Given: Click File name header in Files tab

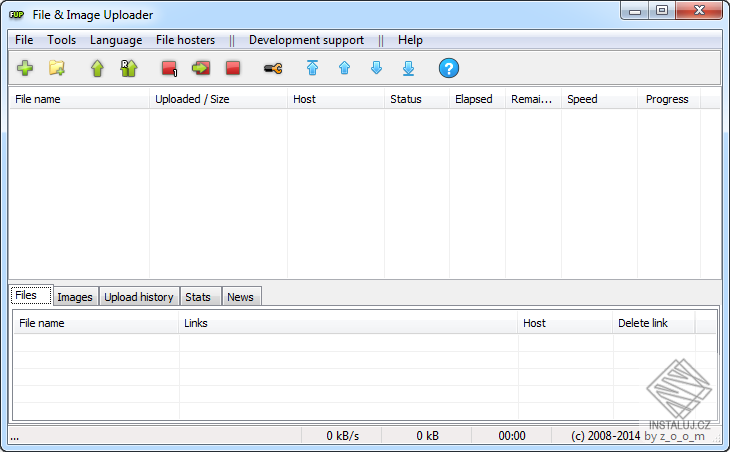Looking at the screenshot, I should (96, 323).
